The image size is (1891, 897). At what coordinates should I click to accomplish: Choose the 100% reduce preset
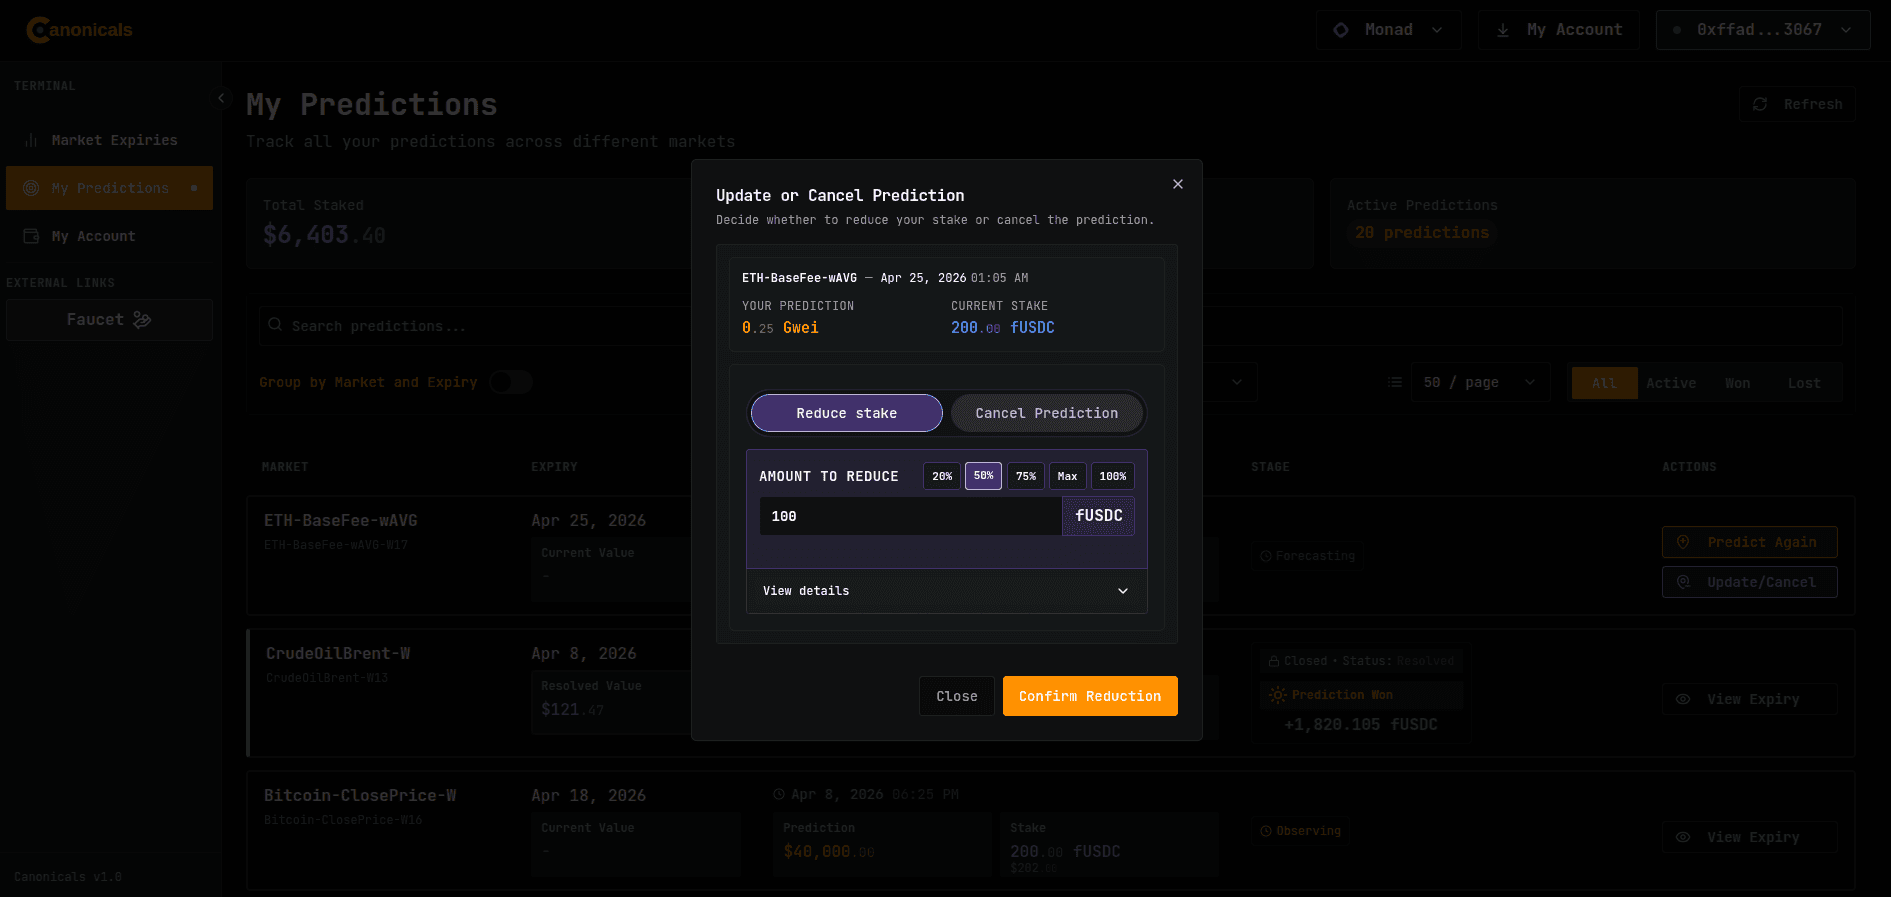click(1113, 476)
